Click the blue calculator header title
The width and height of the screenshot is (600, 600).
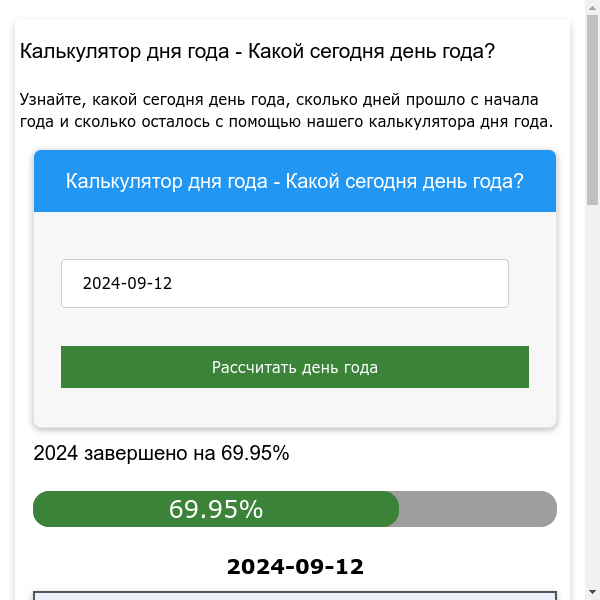point(295,181)
